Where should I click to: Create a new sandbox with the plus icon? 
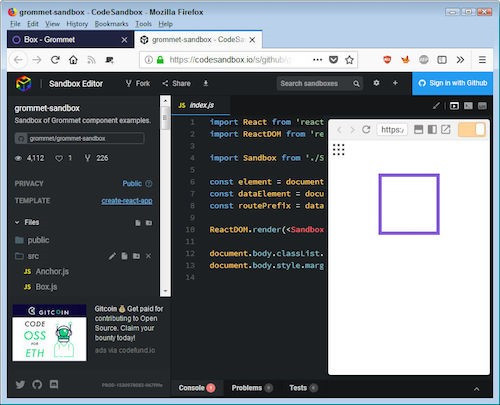395,83
